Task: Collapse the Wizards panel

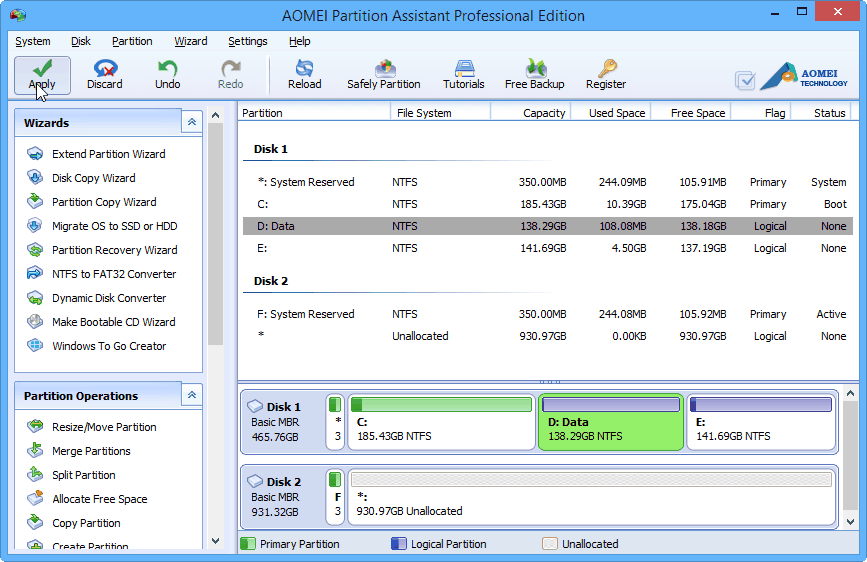Action: (x=192, y=122)
